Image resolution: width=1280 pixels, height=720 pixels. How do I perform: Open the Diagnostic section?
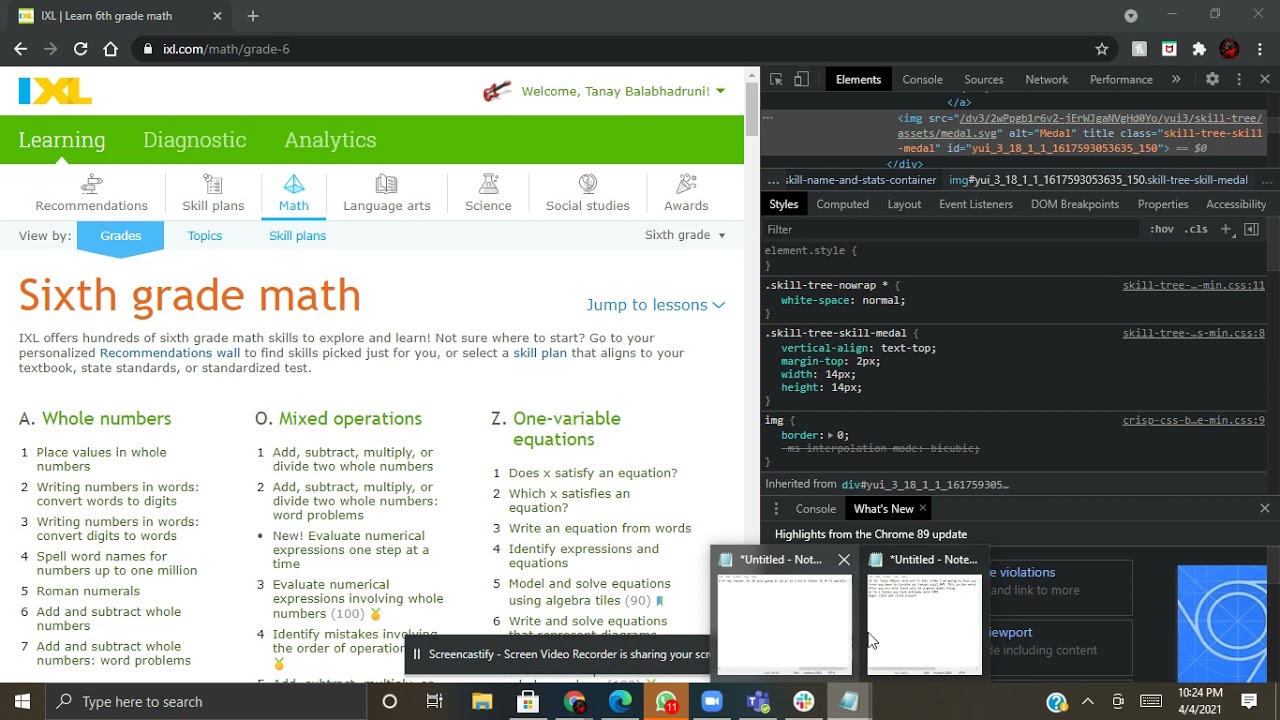pos(194,140)
